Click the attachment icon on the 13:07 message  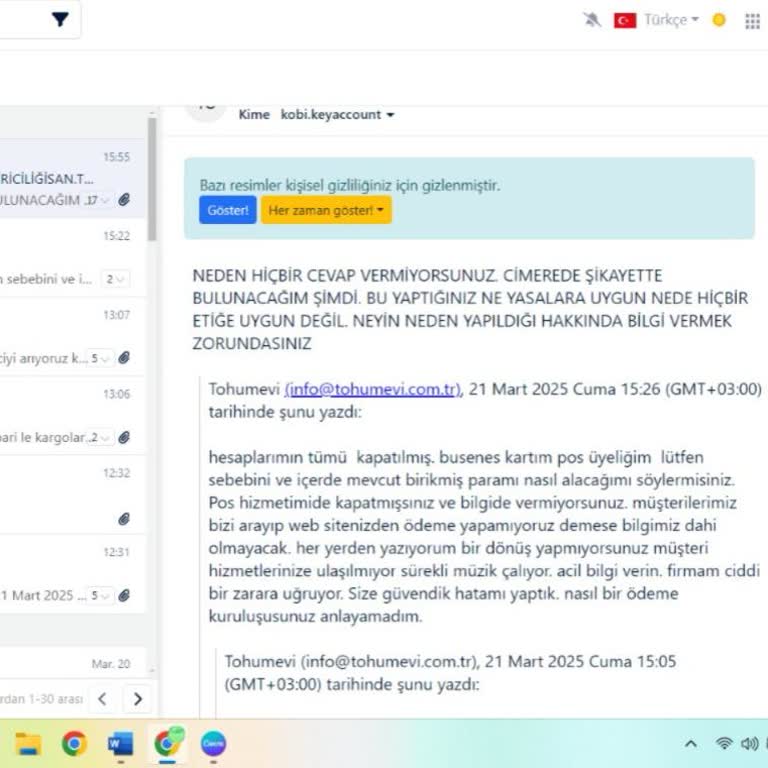[x=124, y=358]
